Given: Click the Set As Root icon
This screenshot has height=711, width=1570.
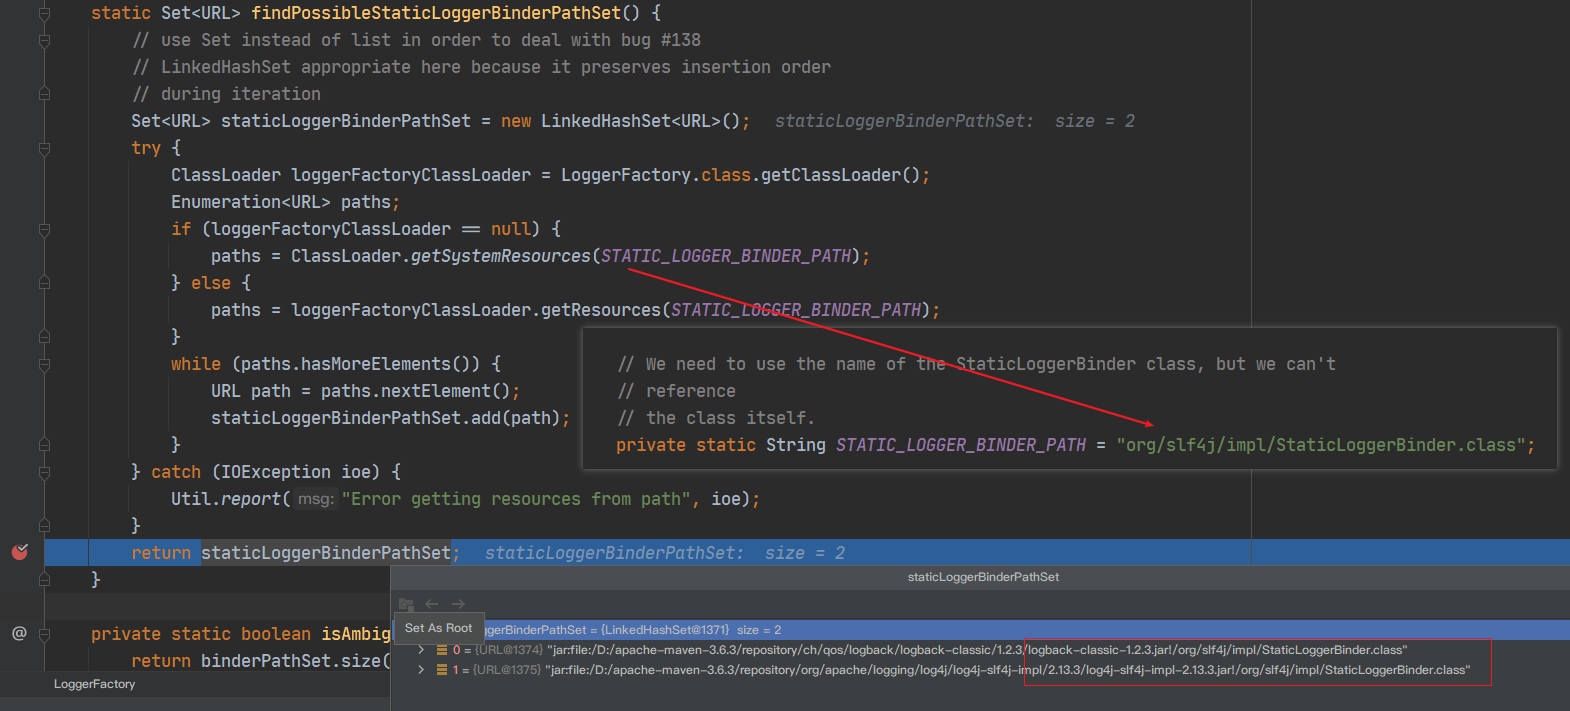Looking at the screenshot, I should click(406, 604).
